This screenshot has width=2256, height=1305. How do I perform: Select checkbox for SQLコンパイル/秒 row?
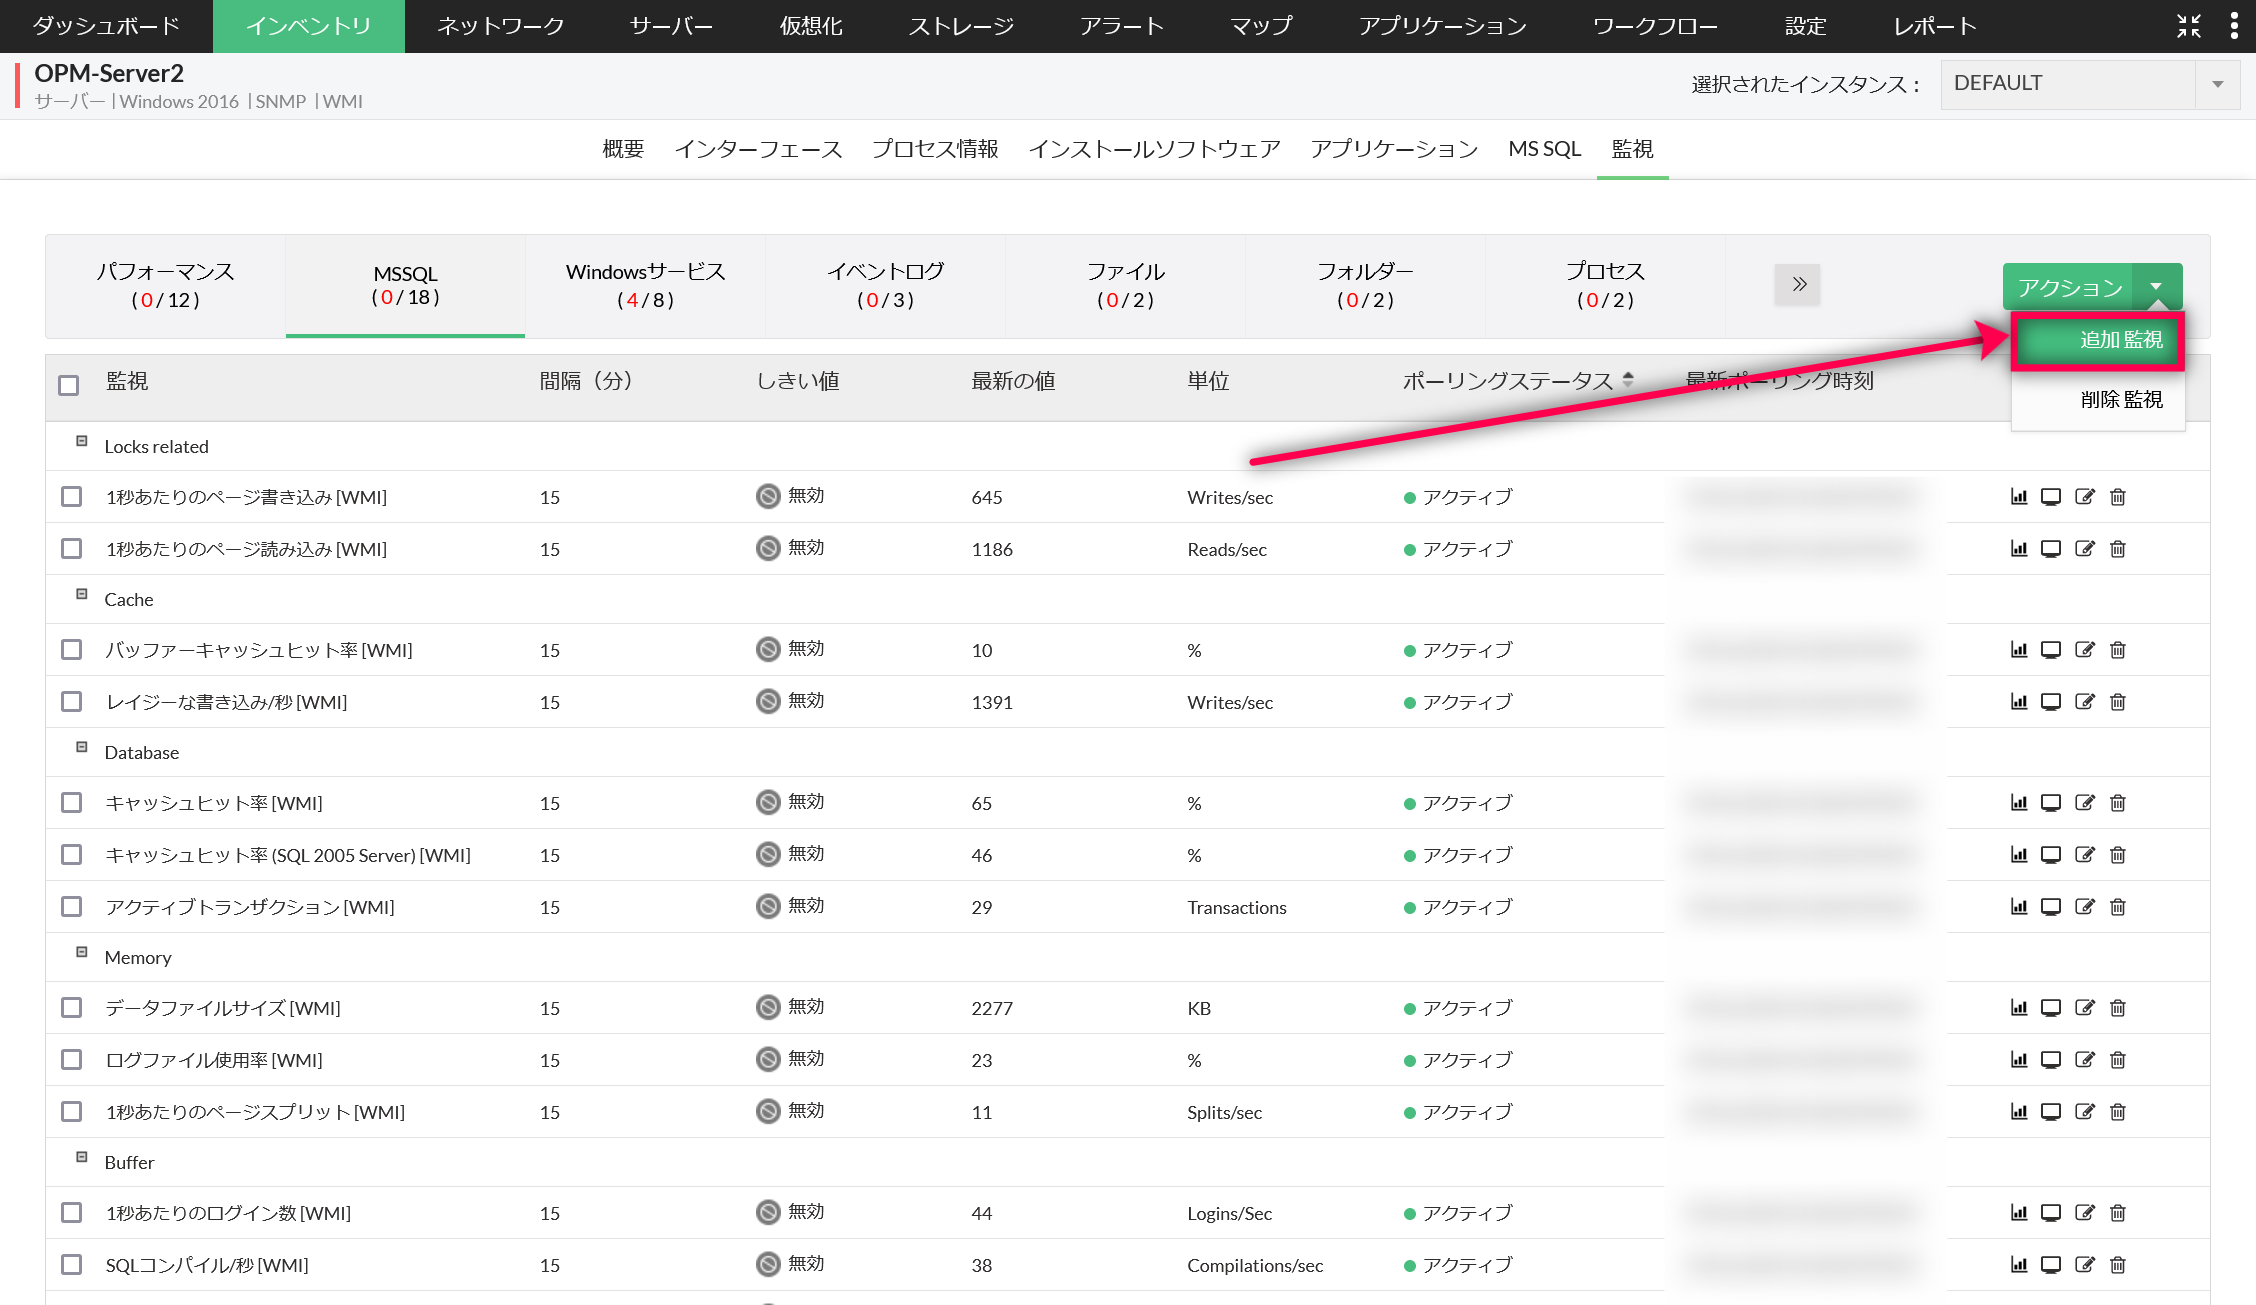[71, 1265]
